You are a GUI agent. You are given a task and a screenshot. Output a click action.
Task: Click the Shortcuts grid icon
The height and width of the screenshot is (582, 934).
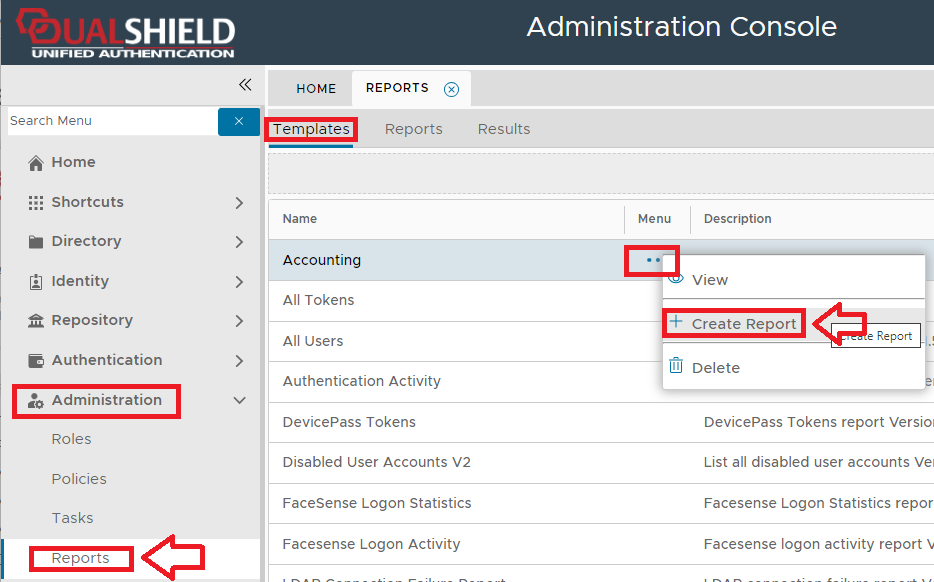pos(36,202)
